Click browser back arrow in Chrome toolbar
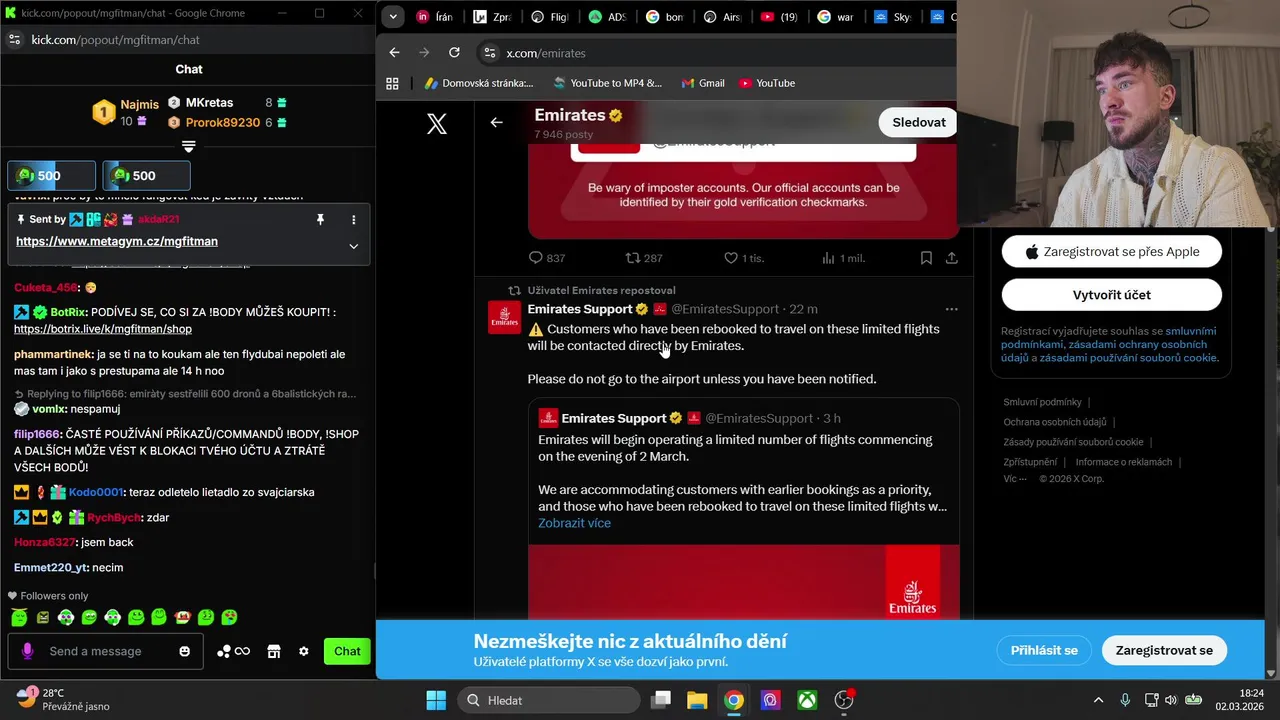Image resolution: width=1280 pixels, height=720 pixels. coord(394,53)
